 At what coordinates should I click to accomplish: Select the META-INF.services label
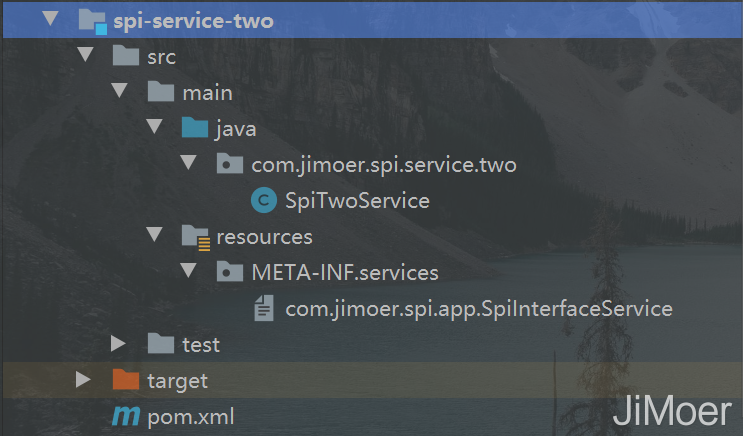point(345,272)
